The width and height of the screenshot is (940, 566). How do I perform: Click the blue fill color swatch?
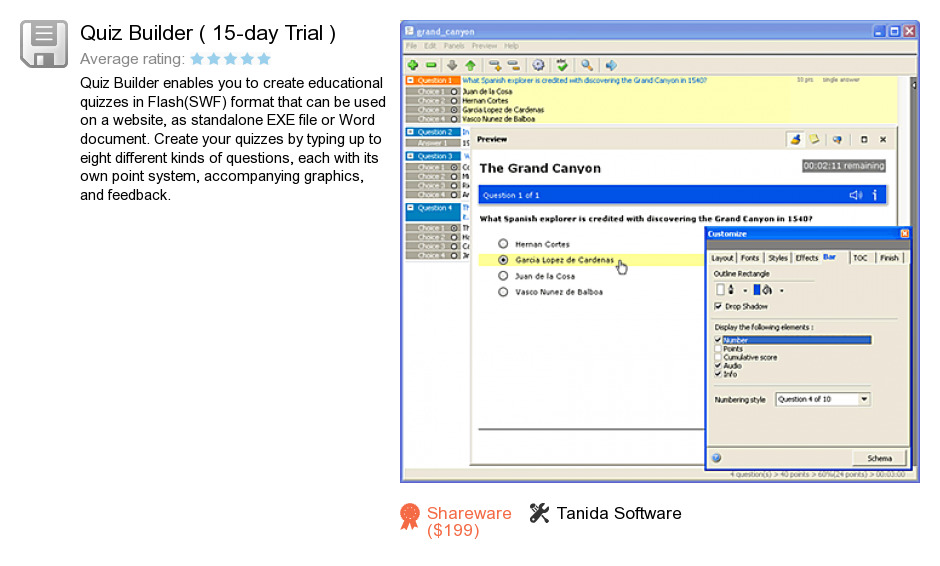point(757,290)
